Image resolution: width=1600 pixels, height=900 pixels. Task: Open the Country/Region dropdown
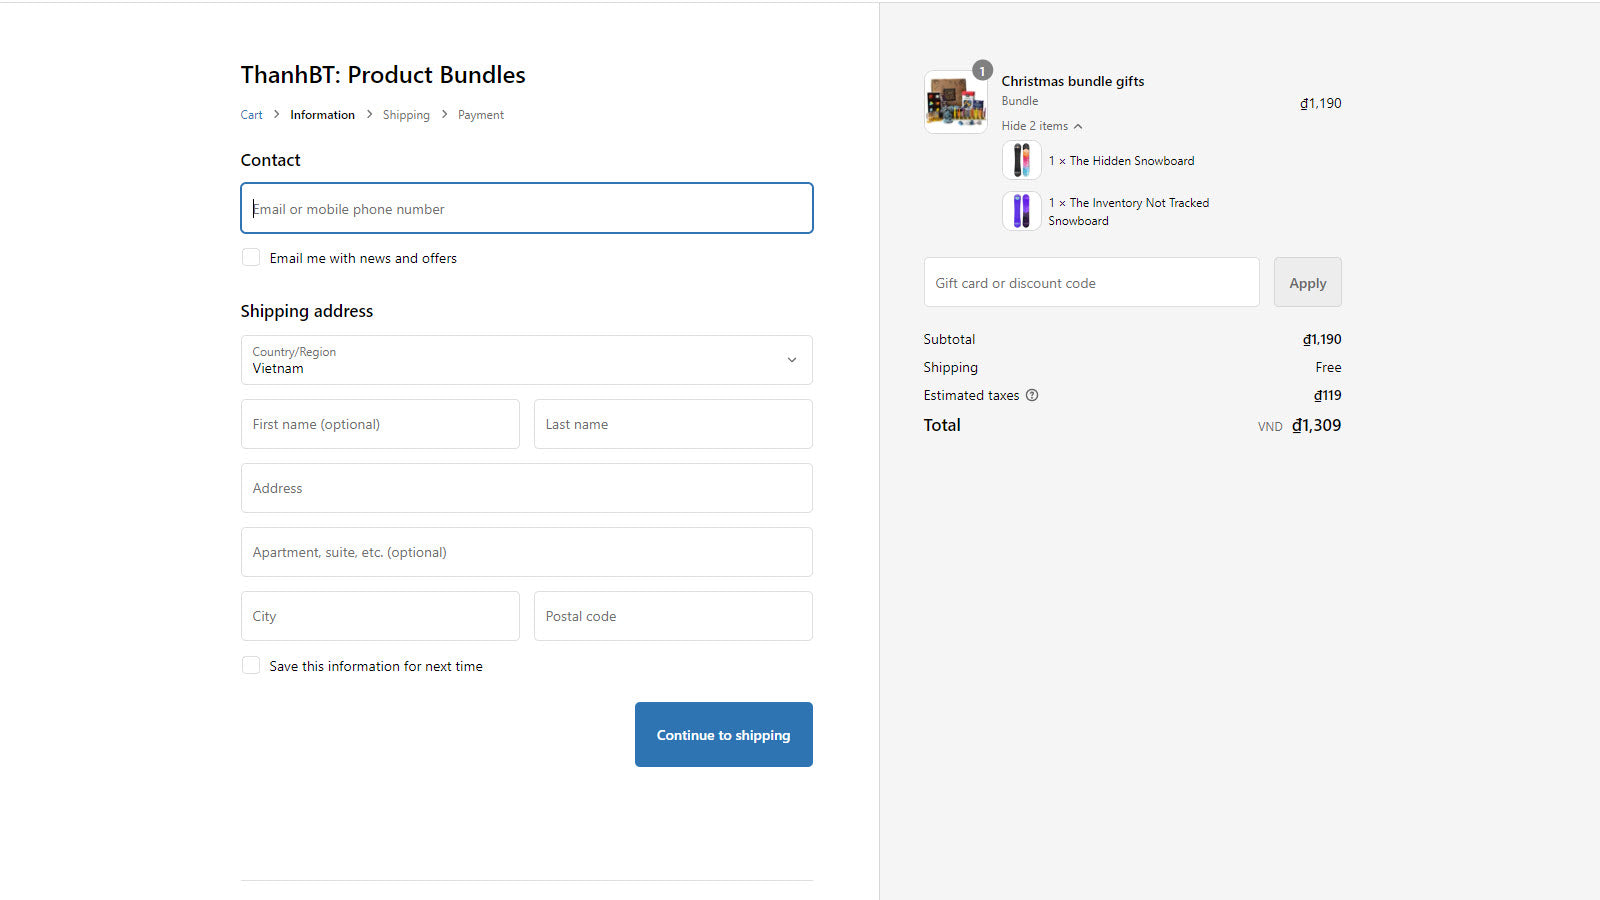(526, 360)
